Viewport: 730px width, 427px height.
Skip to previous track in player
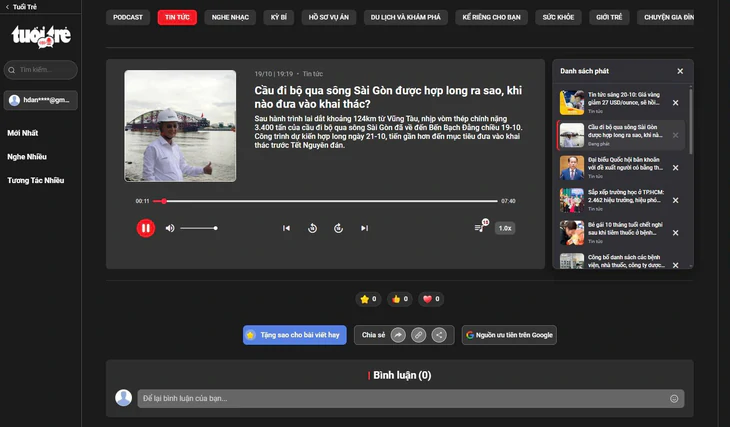click(286, 228)
